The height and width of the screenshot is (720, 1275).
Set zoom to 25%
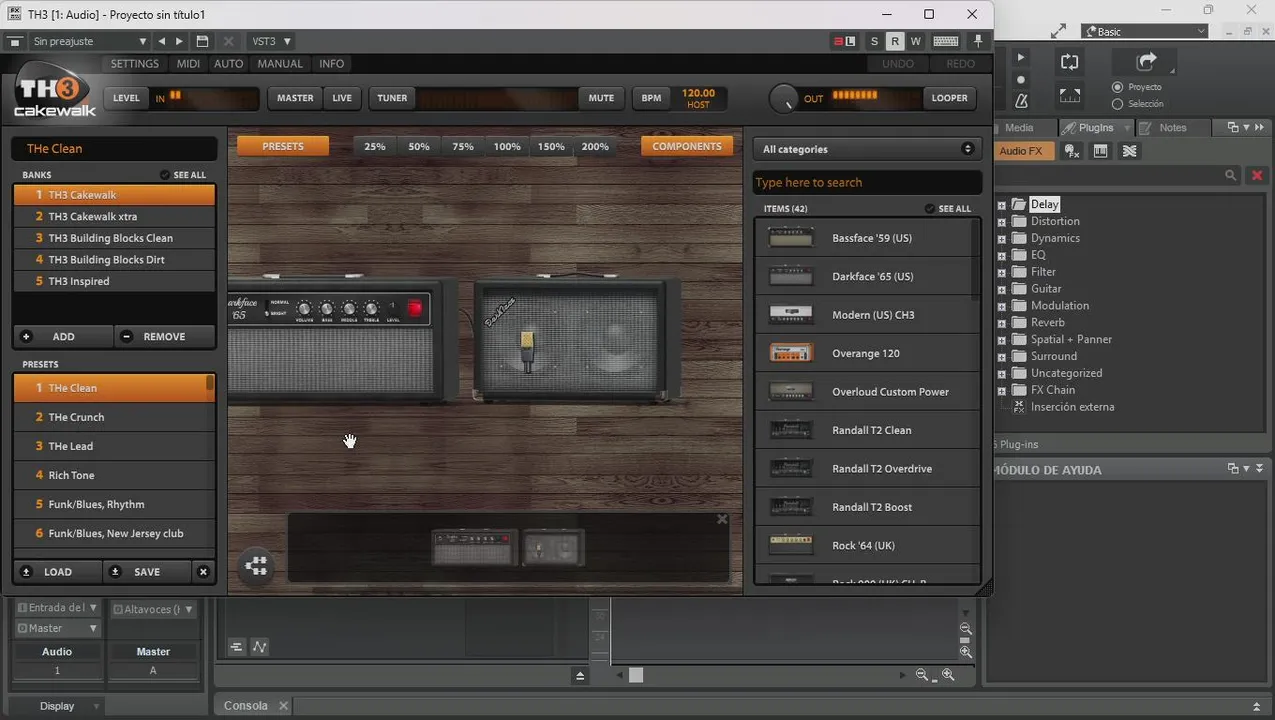(x=375, y=146)
